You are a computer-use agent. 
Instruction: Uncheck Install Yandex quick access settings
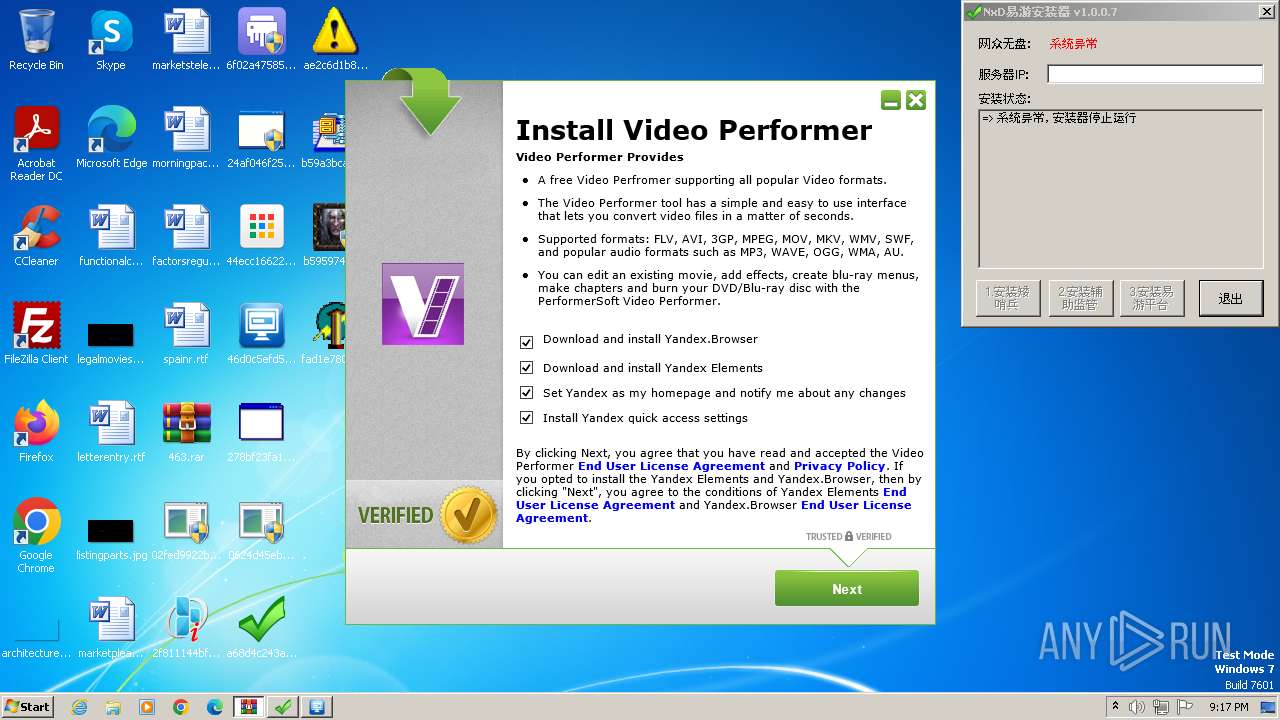pos(526,419)
